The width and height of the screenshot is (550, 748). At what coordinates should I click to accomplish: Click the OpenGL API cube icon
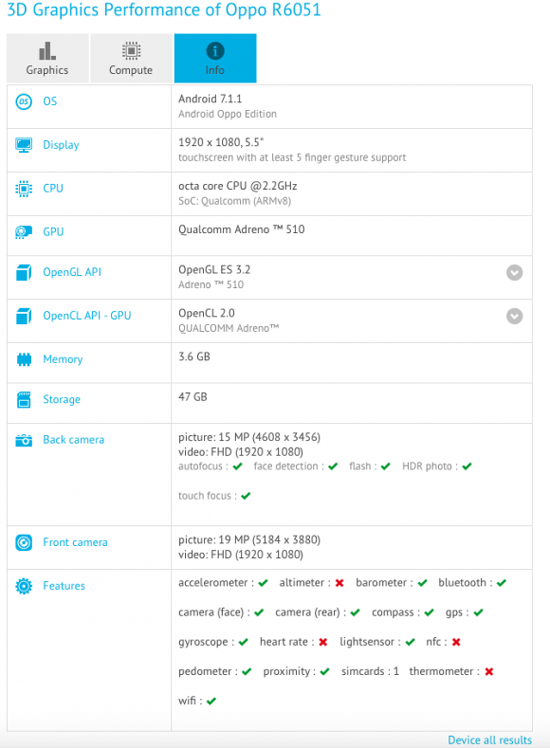[x=24, y=273]
